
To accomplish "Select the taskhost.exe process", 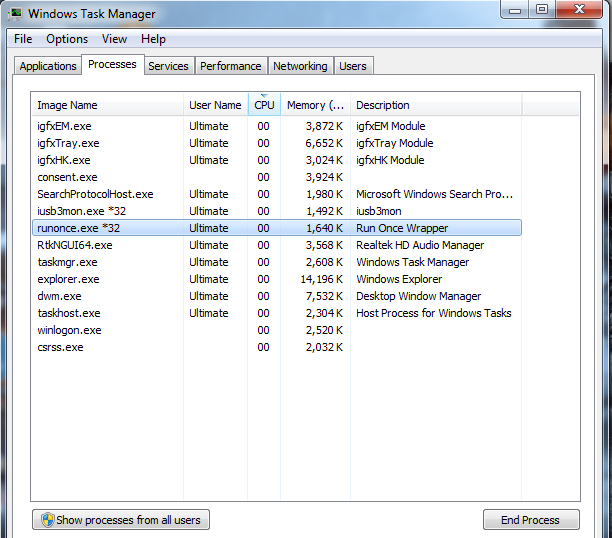I will click(277, 313).
